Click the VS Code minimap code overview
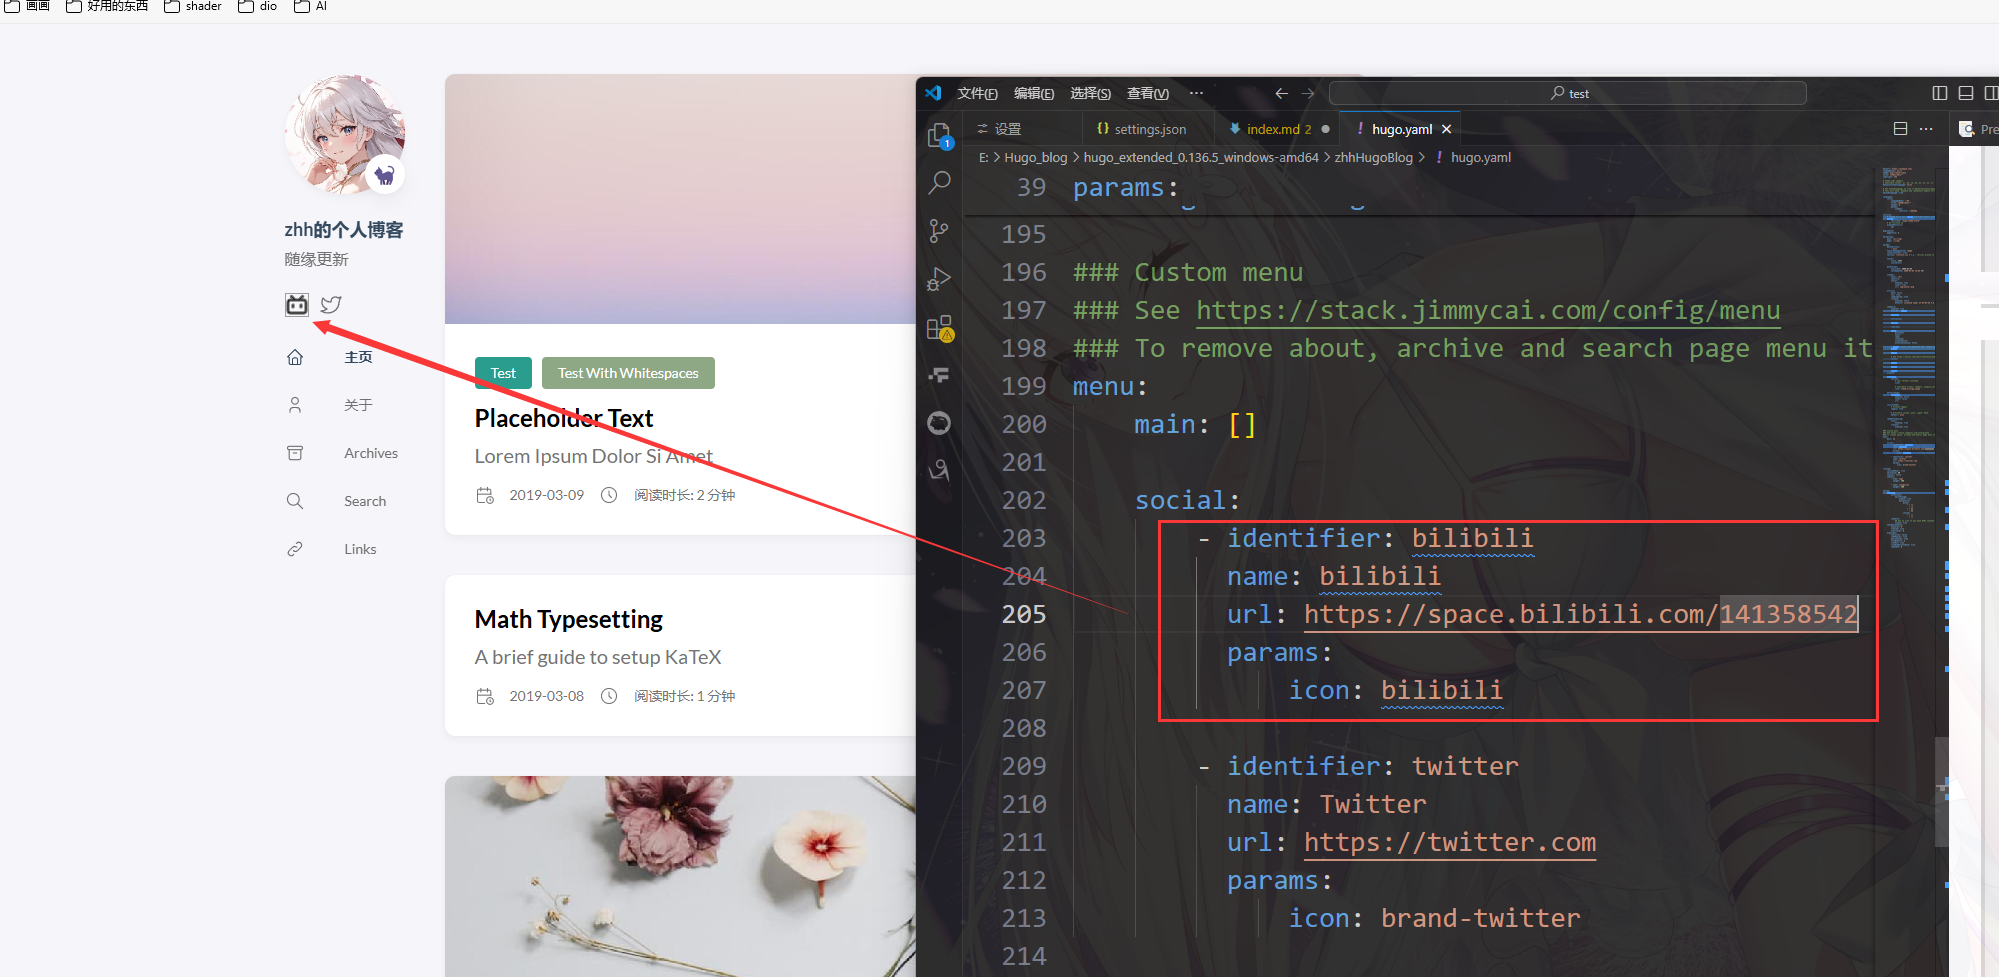Viewport: 1999px width, 977px height. pyautogui.click(x=1908, y=350)
